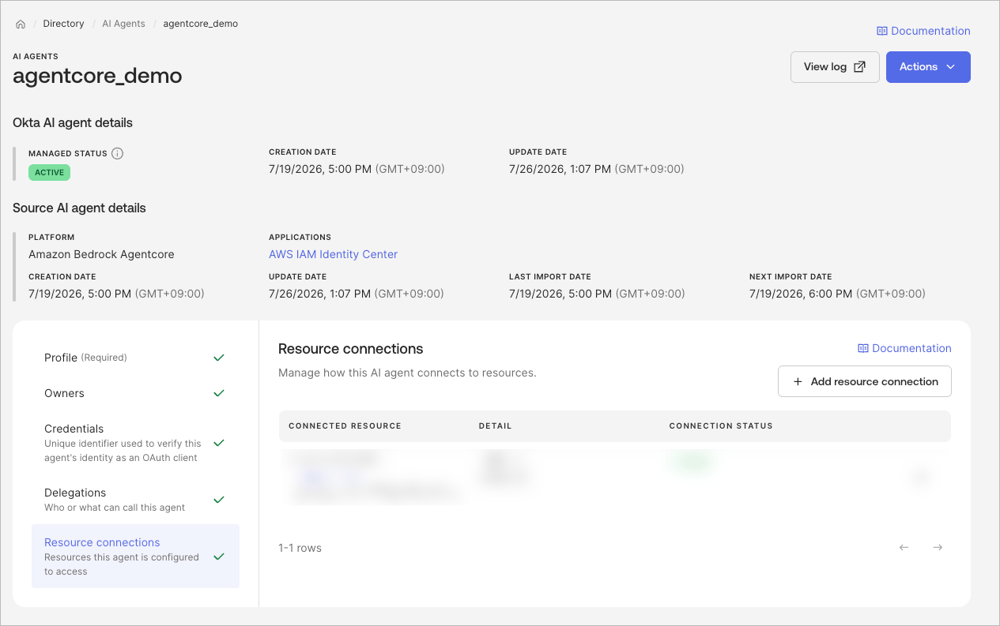Click the '1-1 rows' text

pos(300,548)
